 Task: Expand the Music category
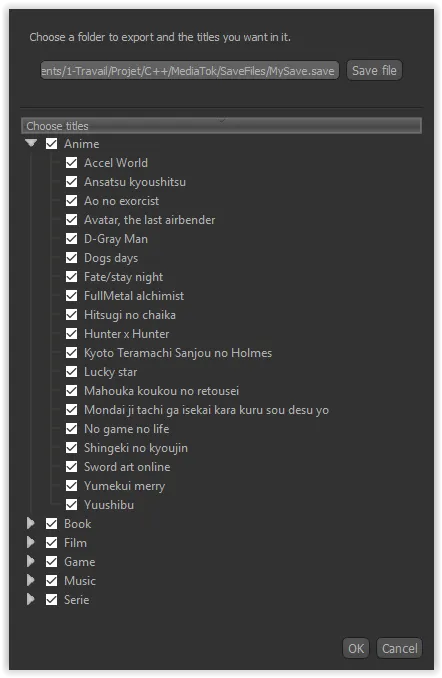[31, 581]
